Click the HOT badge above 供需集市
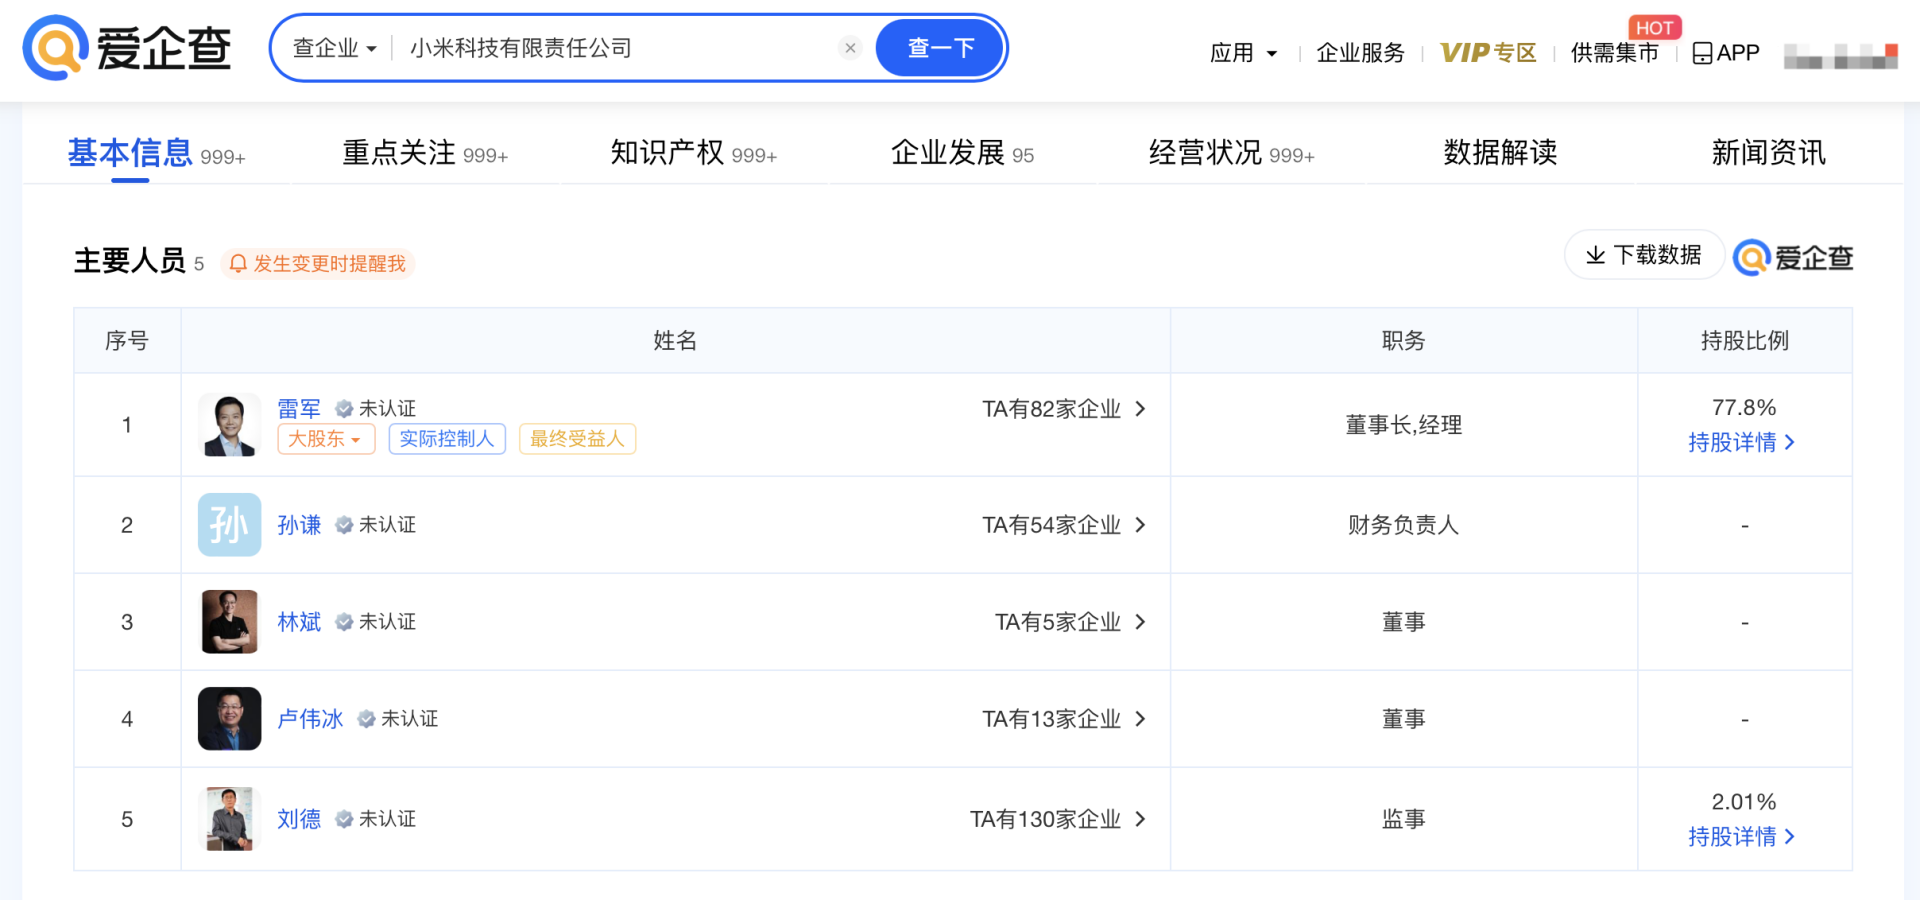The image size is (1920, 900). pyautogui.click(x=1654, y=28)
